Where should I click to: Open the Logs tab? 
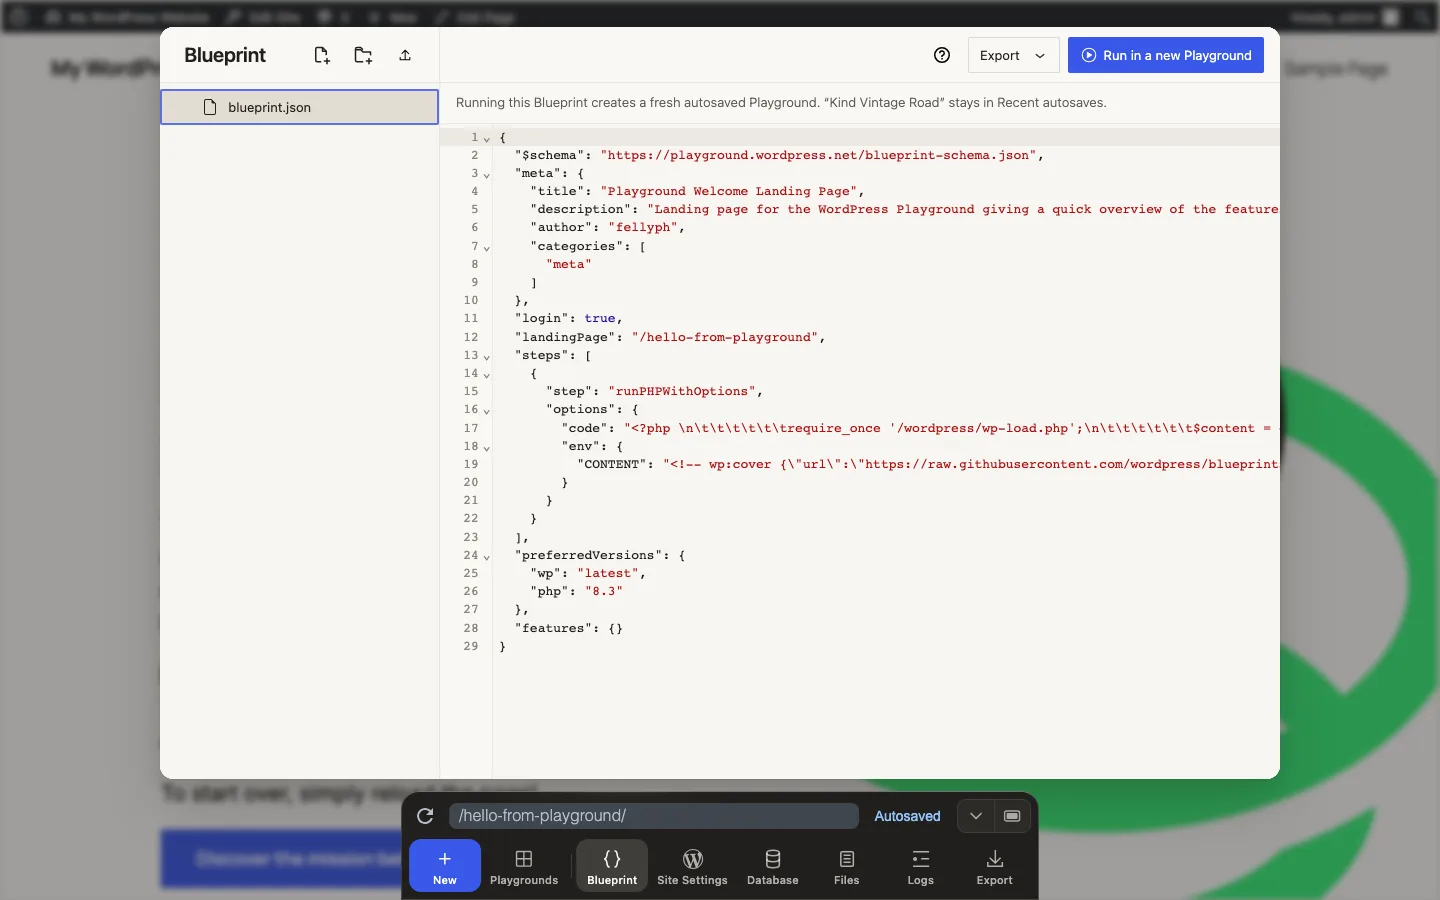(x=921, y=866)
